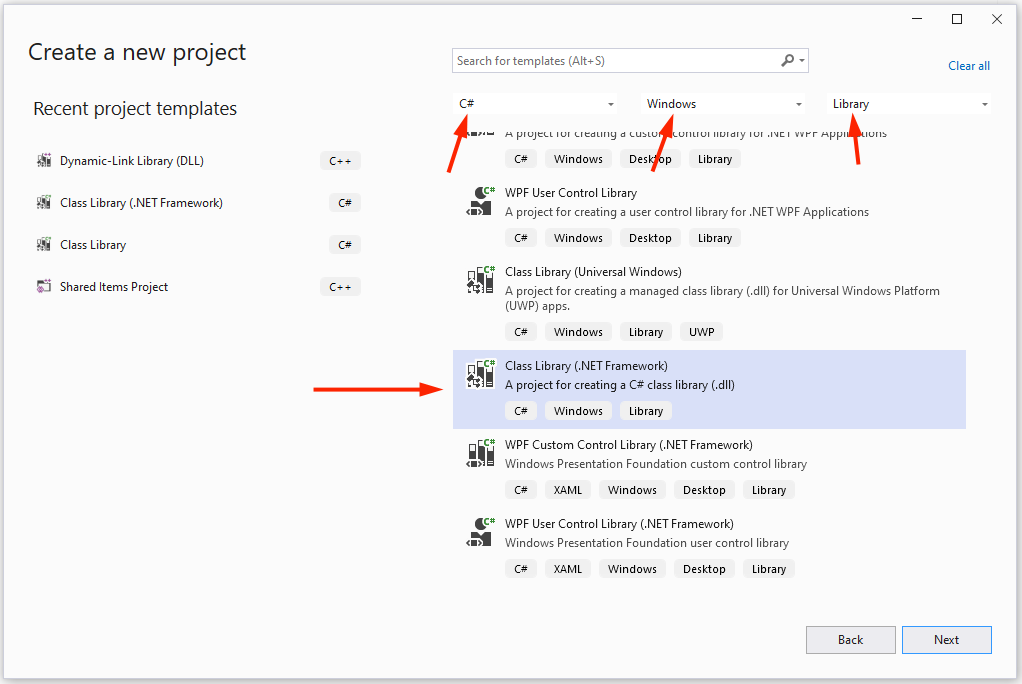Click Desktop tag under WPF User Control Library (.NET Framework)
Image resolution: width=1022 pixels, height=684 pixels.
coord(704,569)
